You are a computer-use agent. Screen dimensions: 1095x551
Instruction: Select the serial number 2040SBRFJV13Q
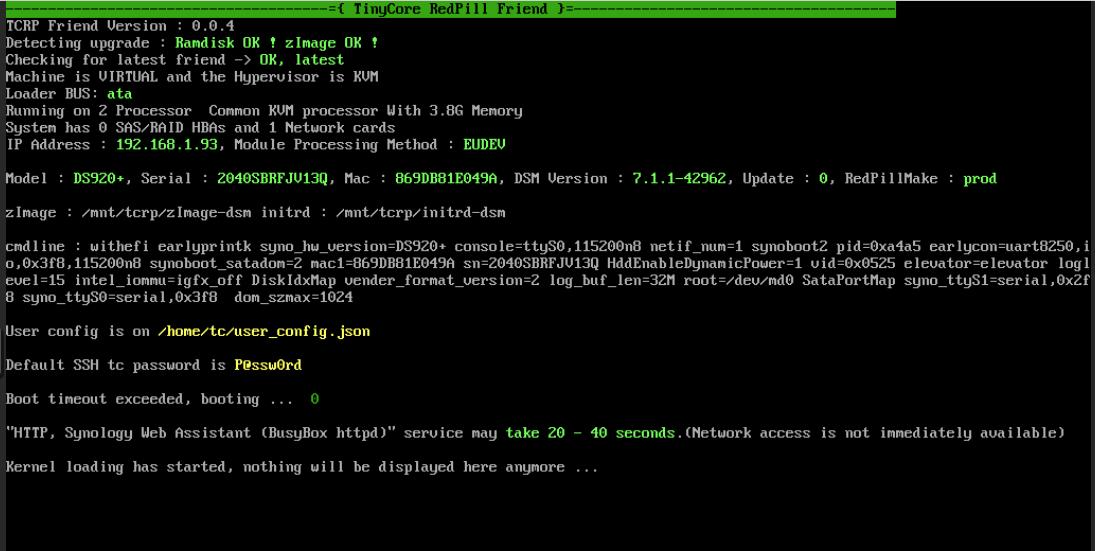(272, 179)
